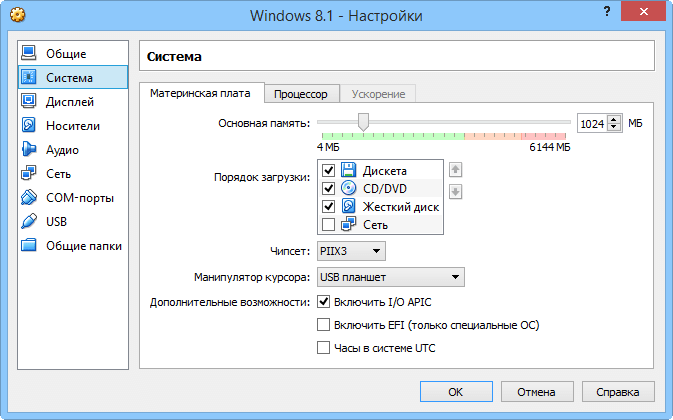Click the question mark help icon

pyautogui.click(x=607, y=12)
